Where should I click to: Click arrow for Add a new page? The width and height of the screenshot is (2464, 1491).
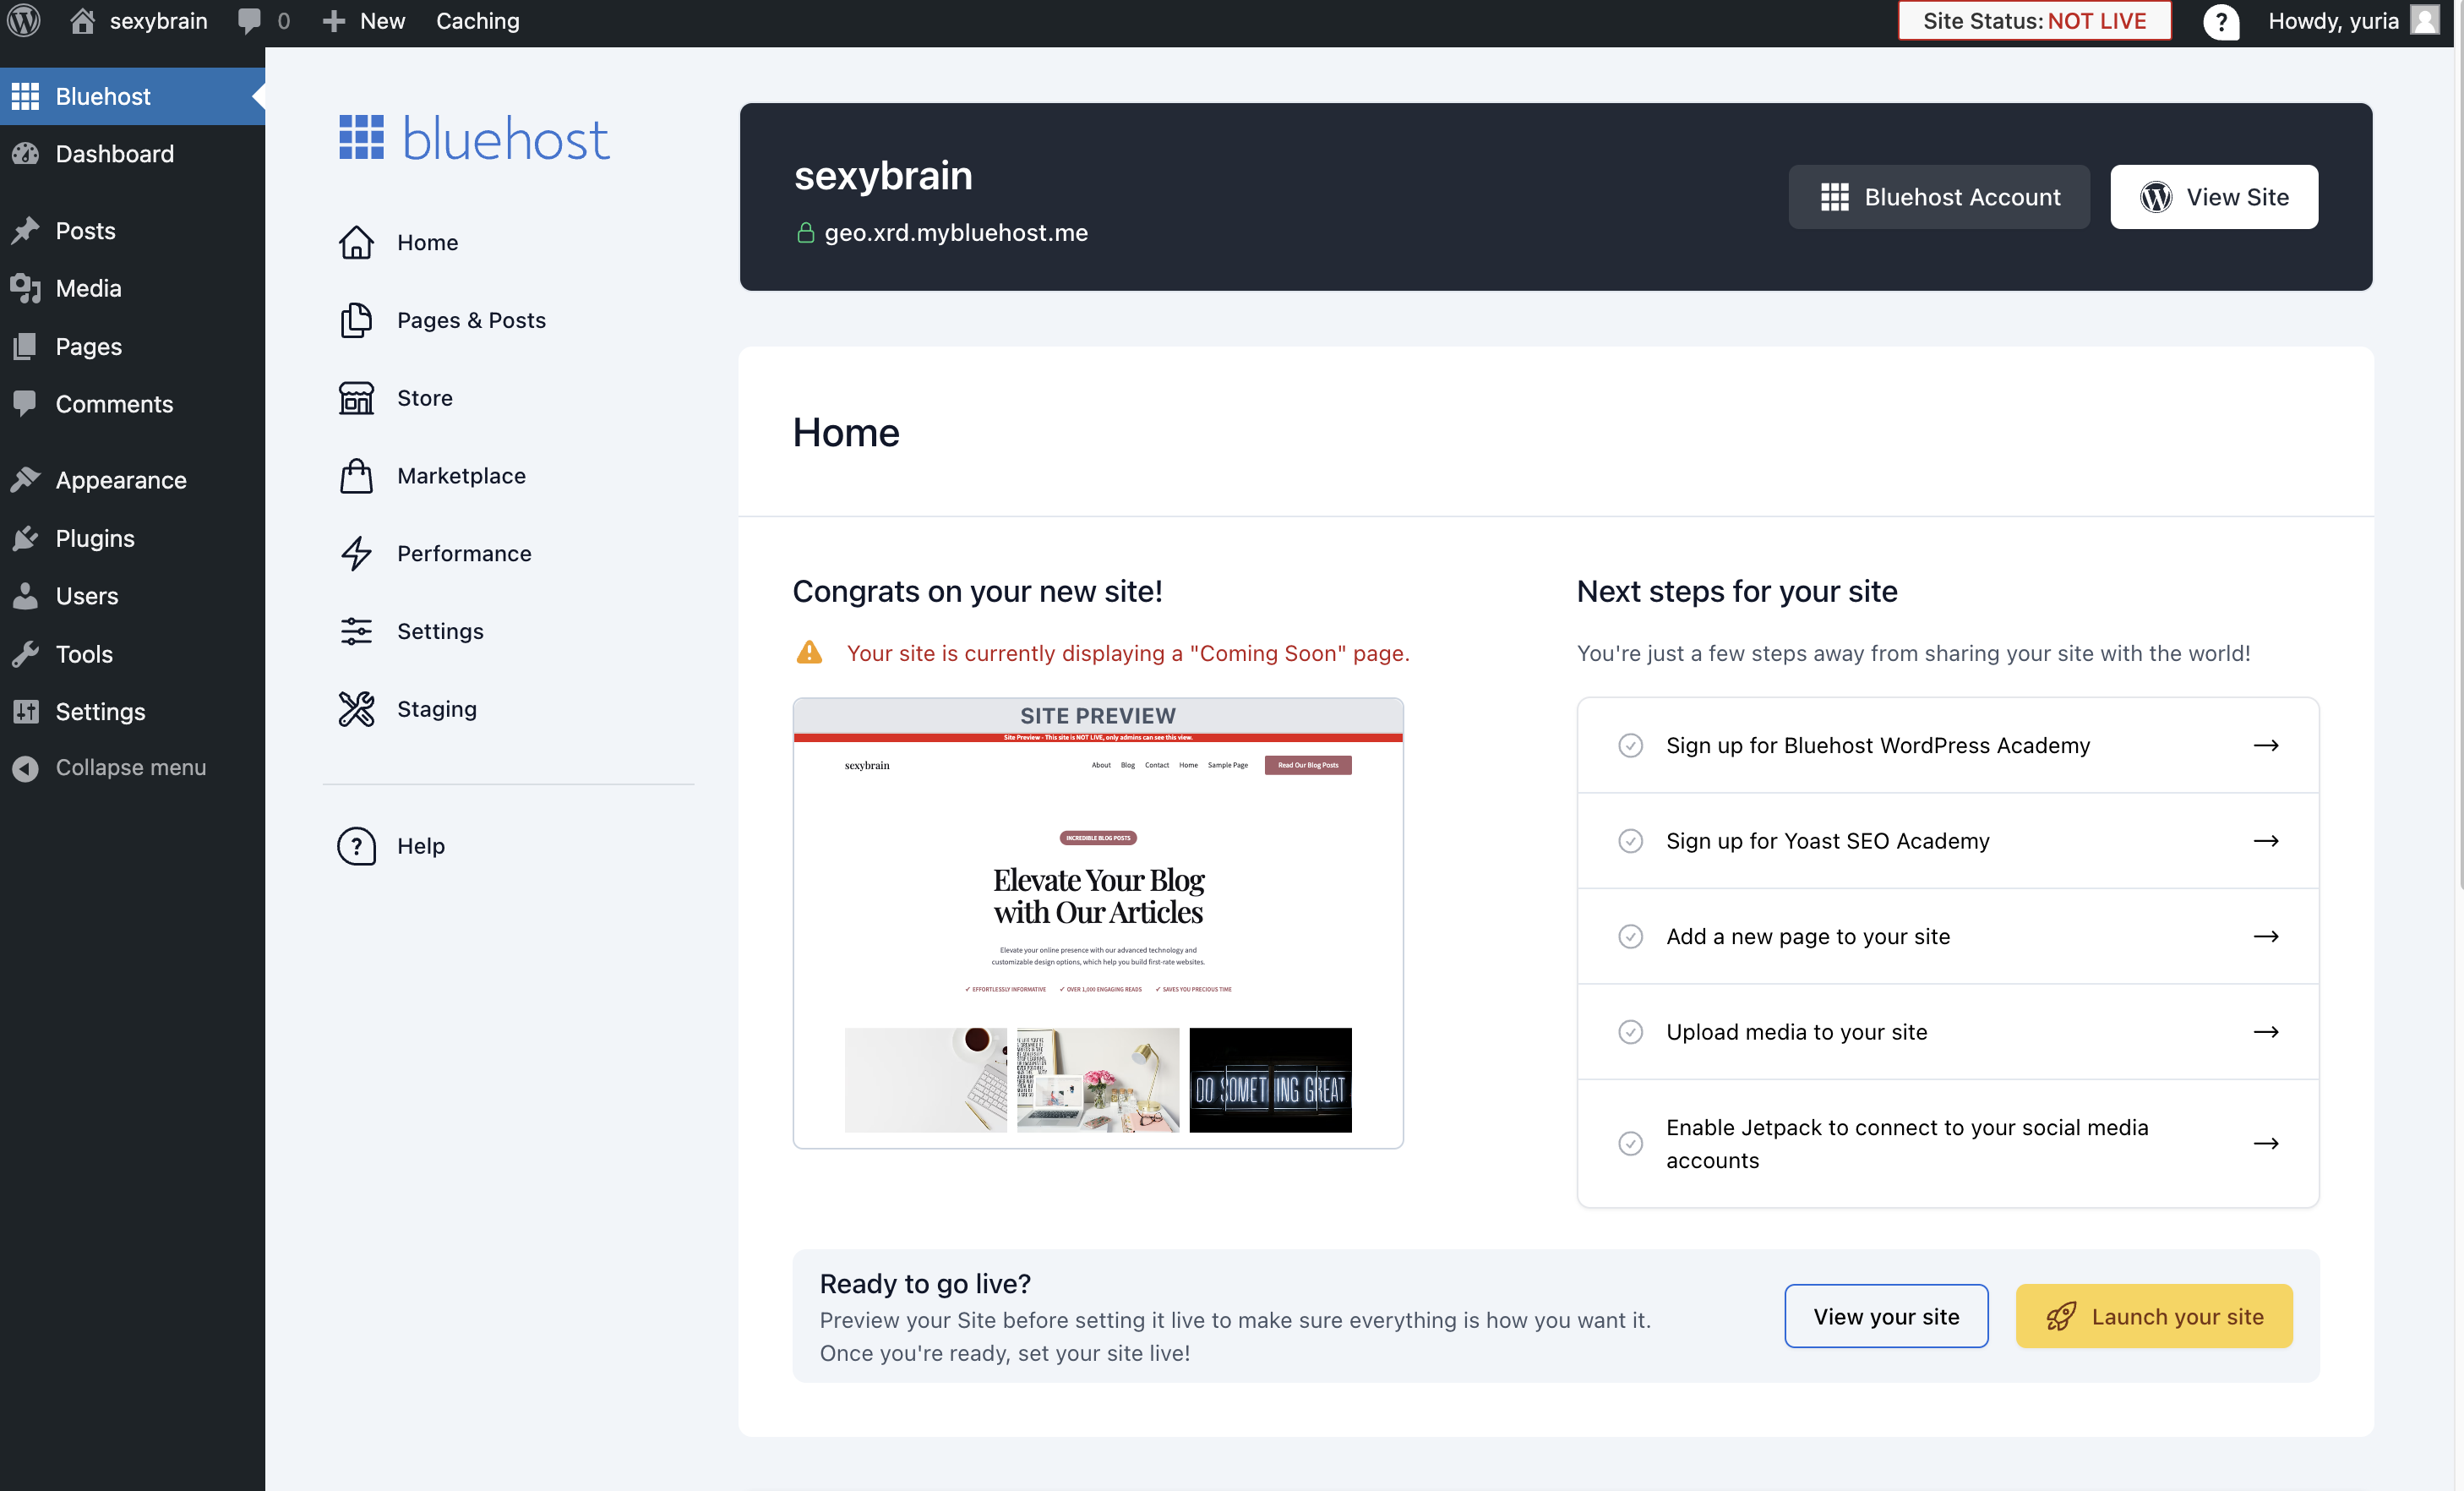(x=2266, y=936)
